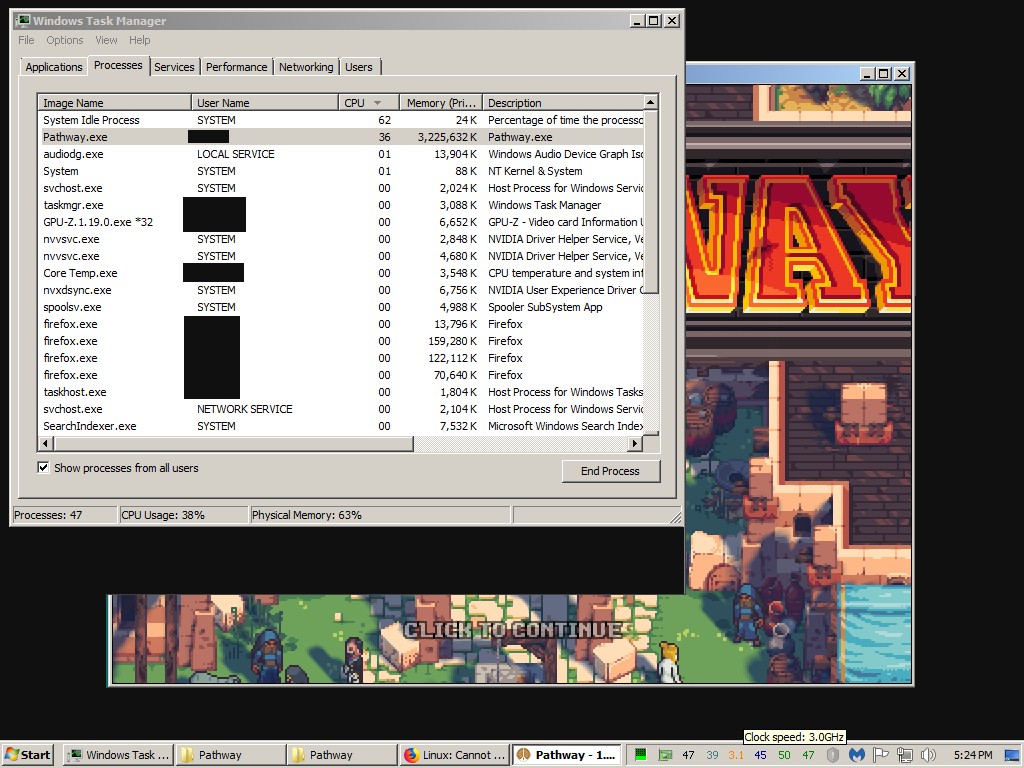The height and width of the screenshot is (768, 1024).
Task: Click the 39 Core Temp tray reading
Action: (x=712, y=755)
